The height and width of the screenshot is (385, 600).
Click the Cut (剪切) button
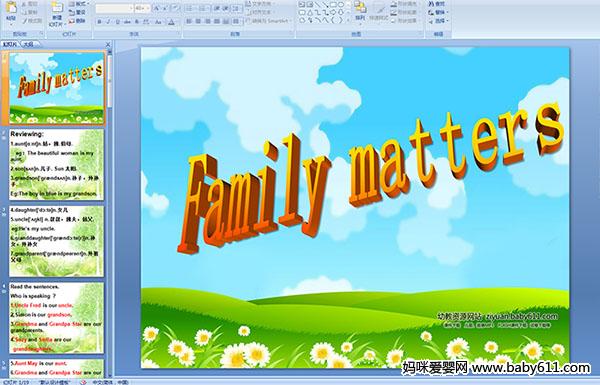coord(30,4)
